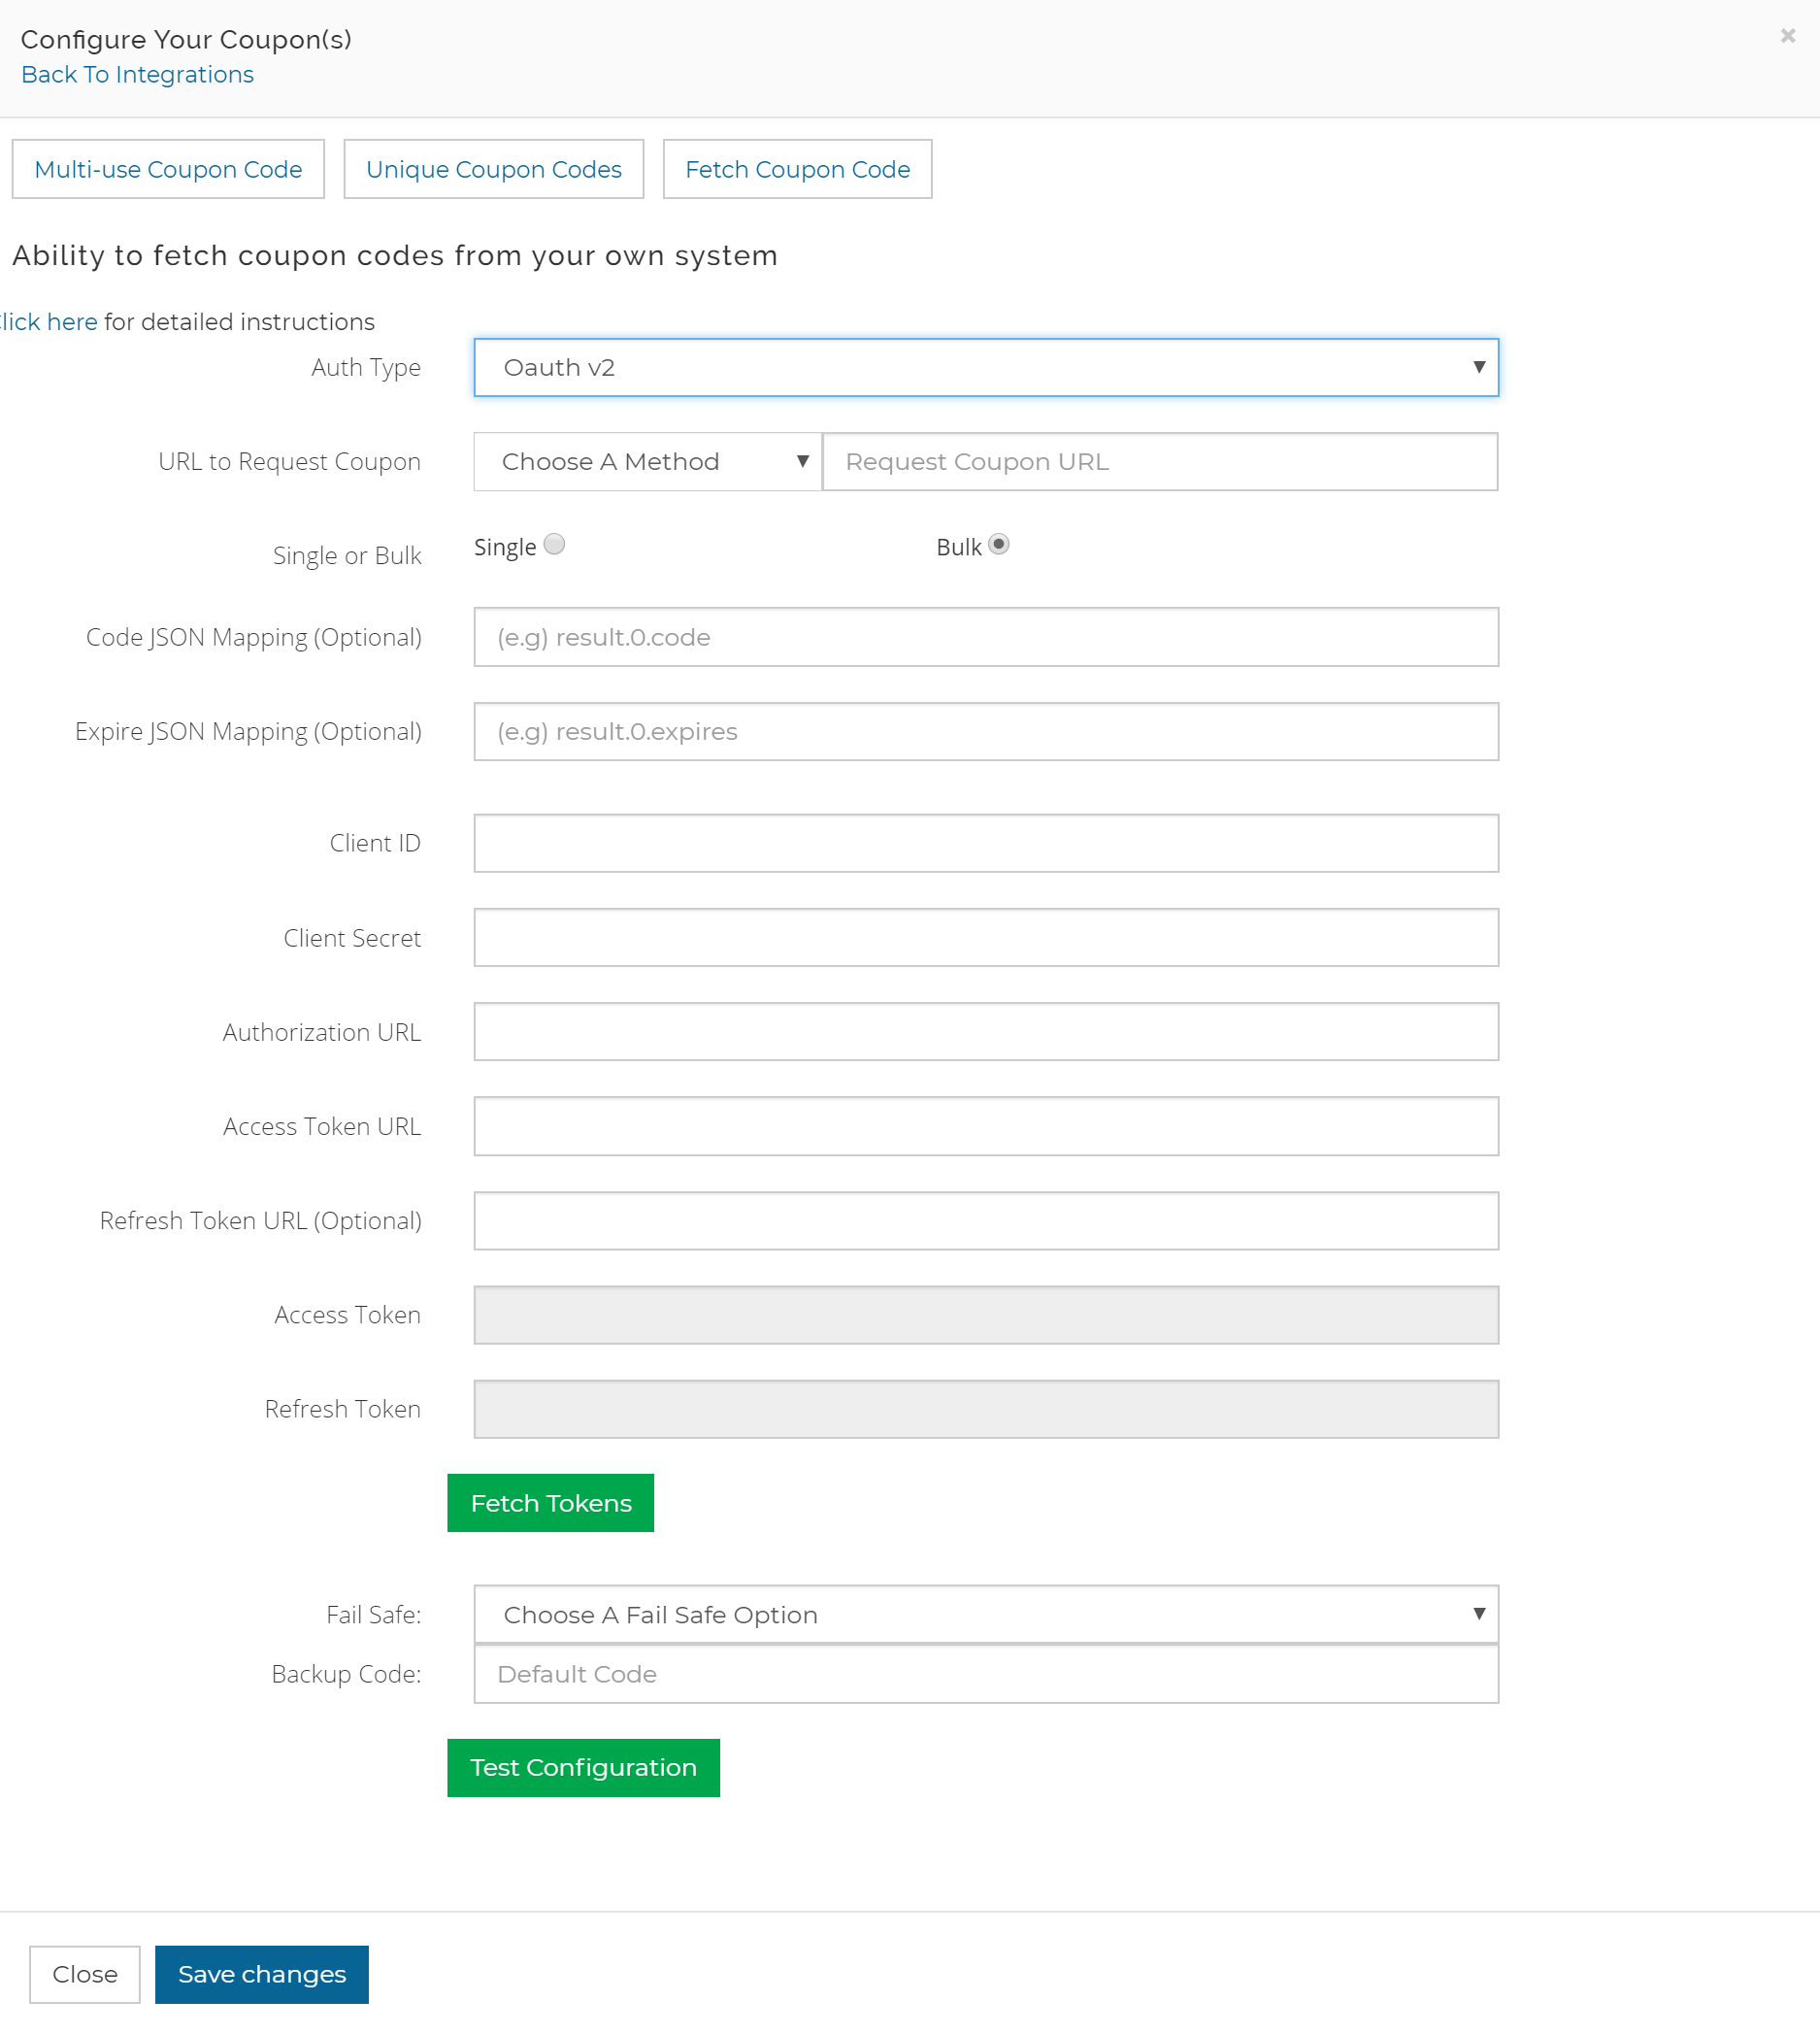Click the Close button at the bottom
Screen dimensions: 1820x2034
(x=84, y=1974)
